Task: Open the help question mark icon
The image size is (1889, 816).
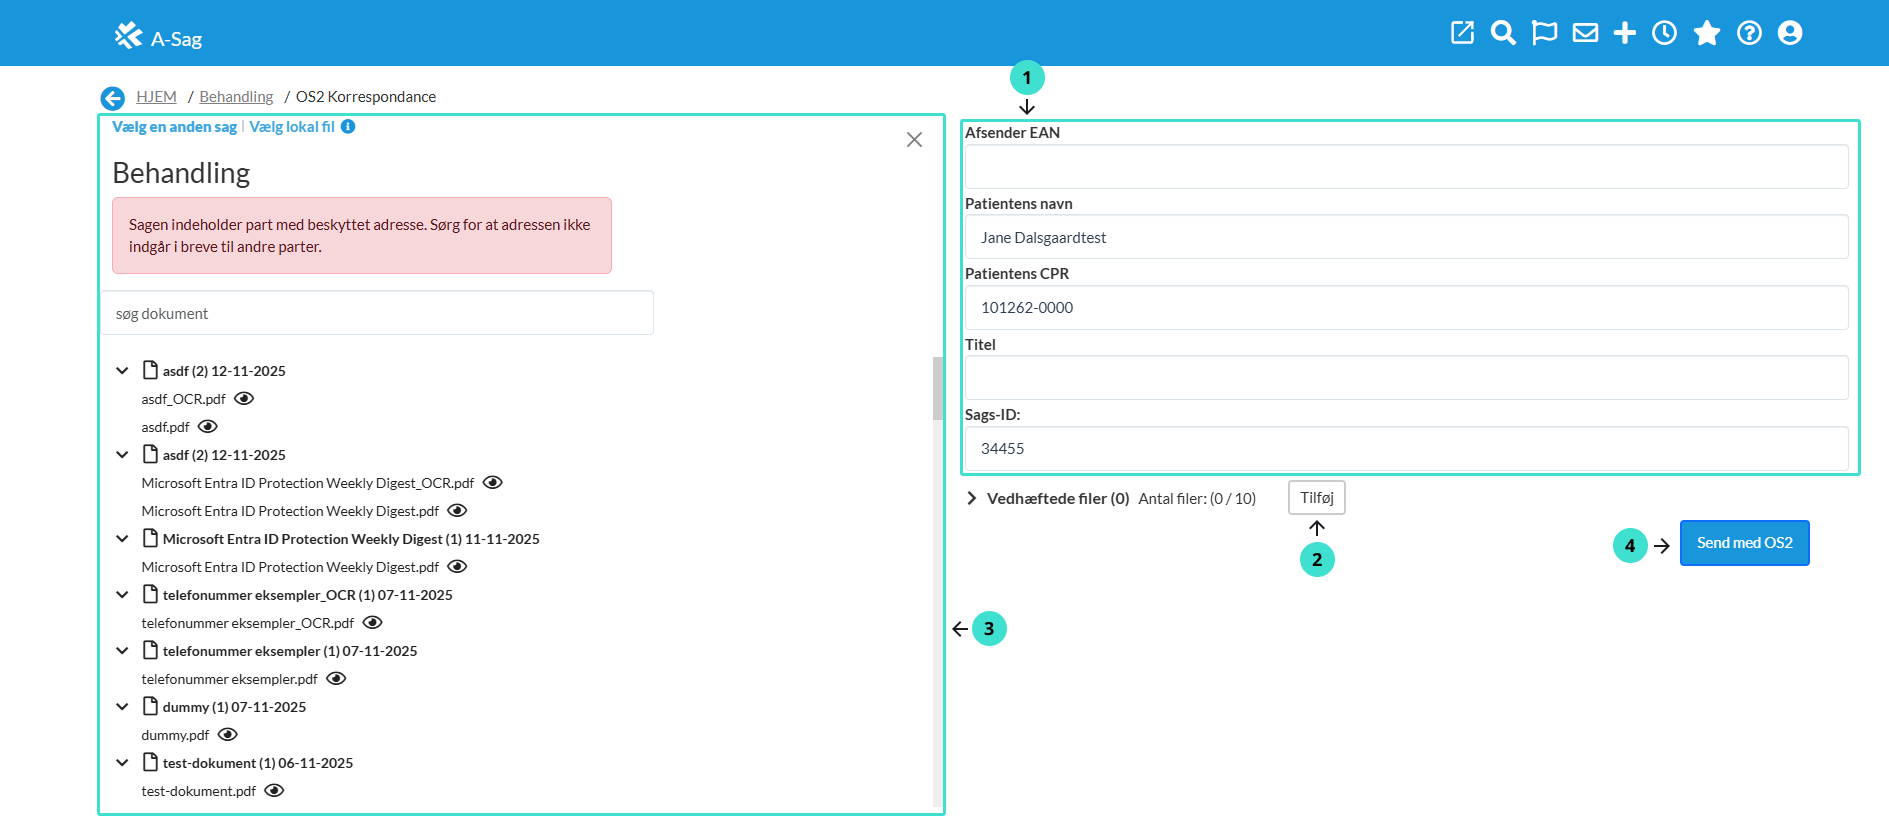Action: 1749,33
